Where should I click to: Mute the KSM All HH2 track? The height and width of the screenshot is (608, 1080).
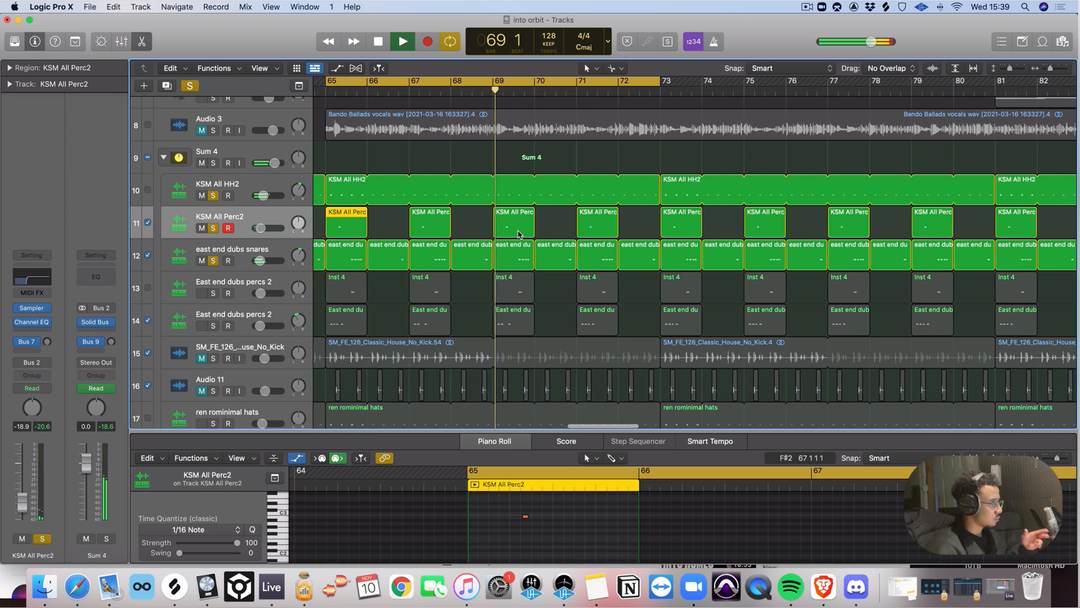[201, 196]
